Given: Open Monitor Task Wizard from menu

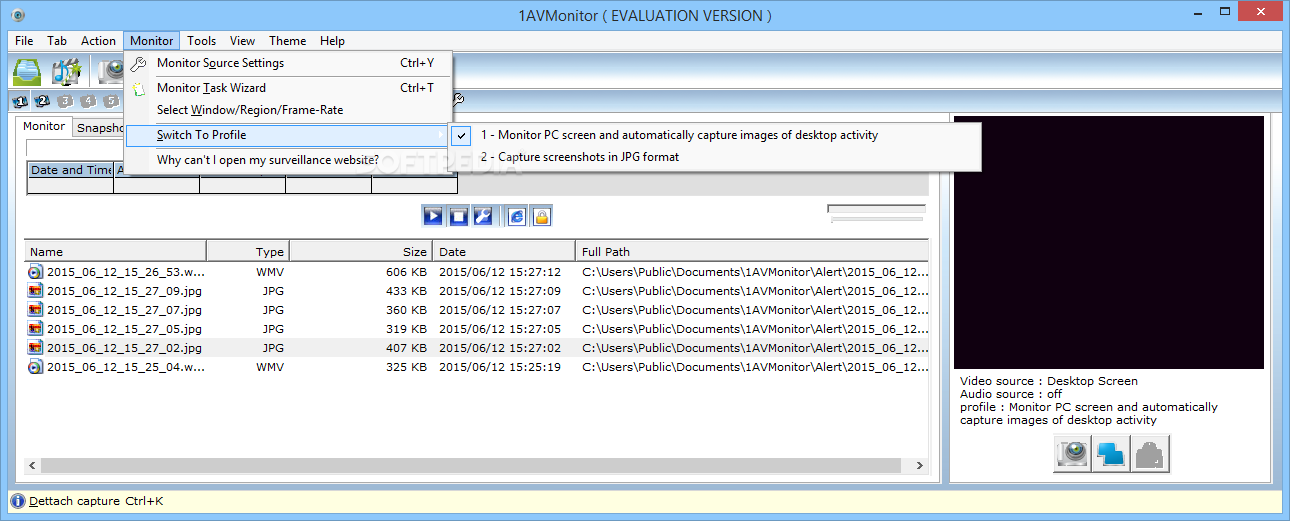Looking at the screenshot, I should (288, 88).
